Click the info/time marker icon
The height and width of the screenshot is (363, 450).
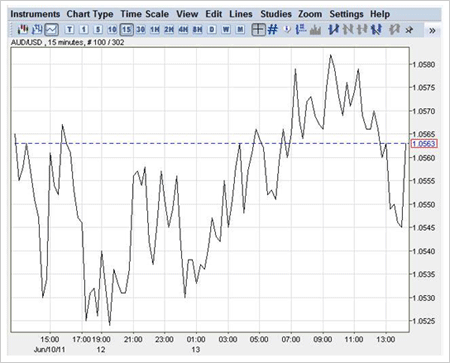point(287,30)
